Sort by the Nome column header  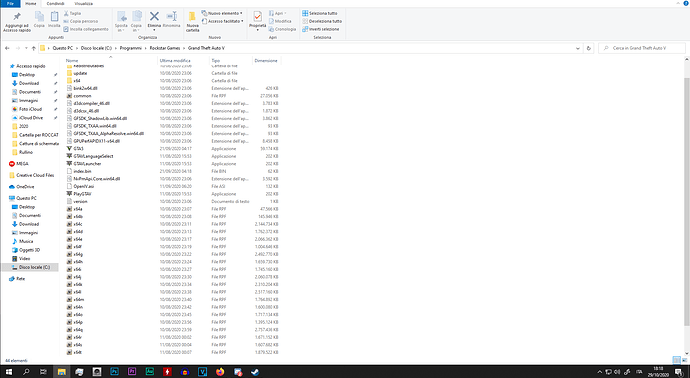point(72,61)
